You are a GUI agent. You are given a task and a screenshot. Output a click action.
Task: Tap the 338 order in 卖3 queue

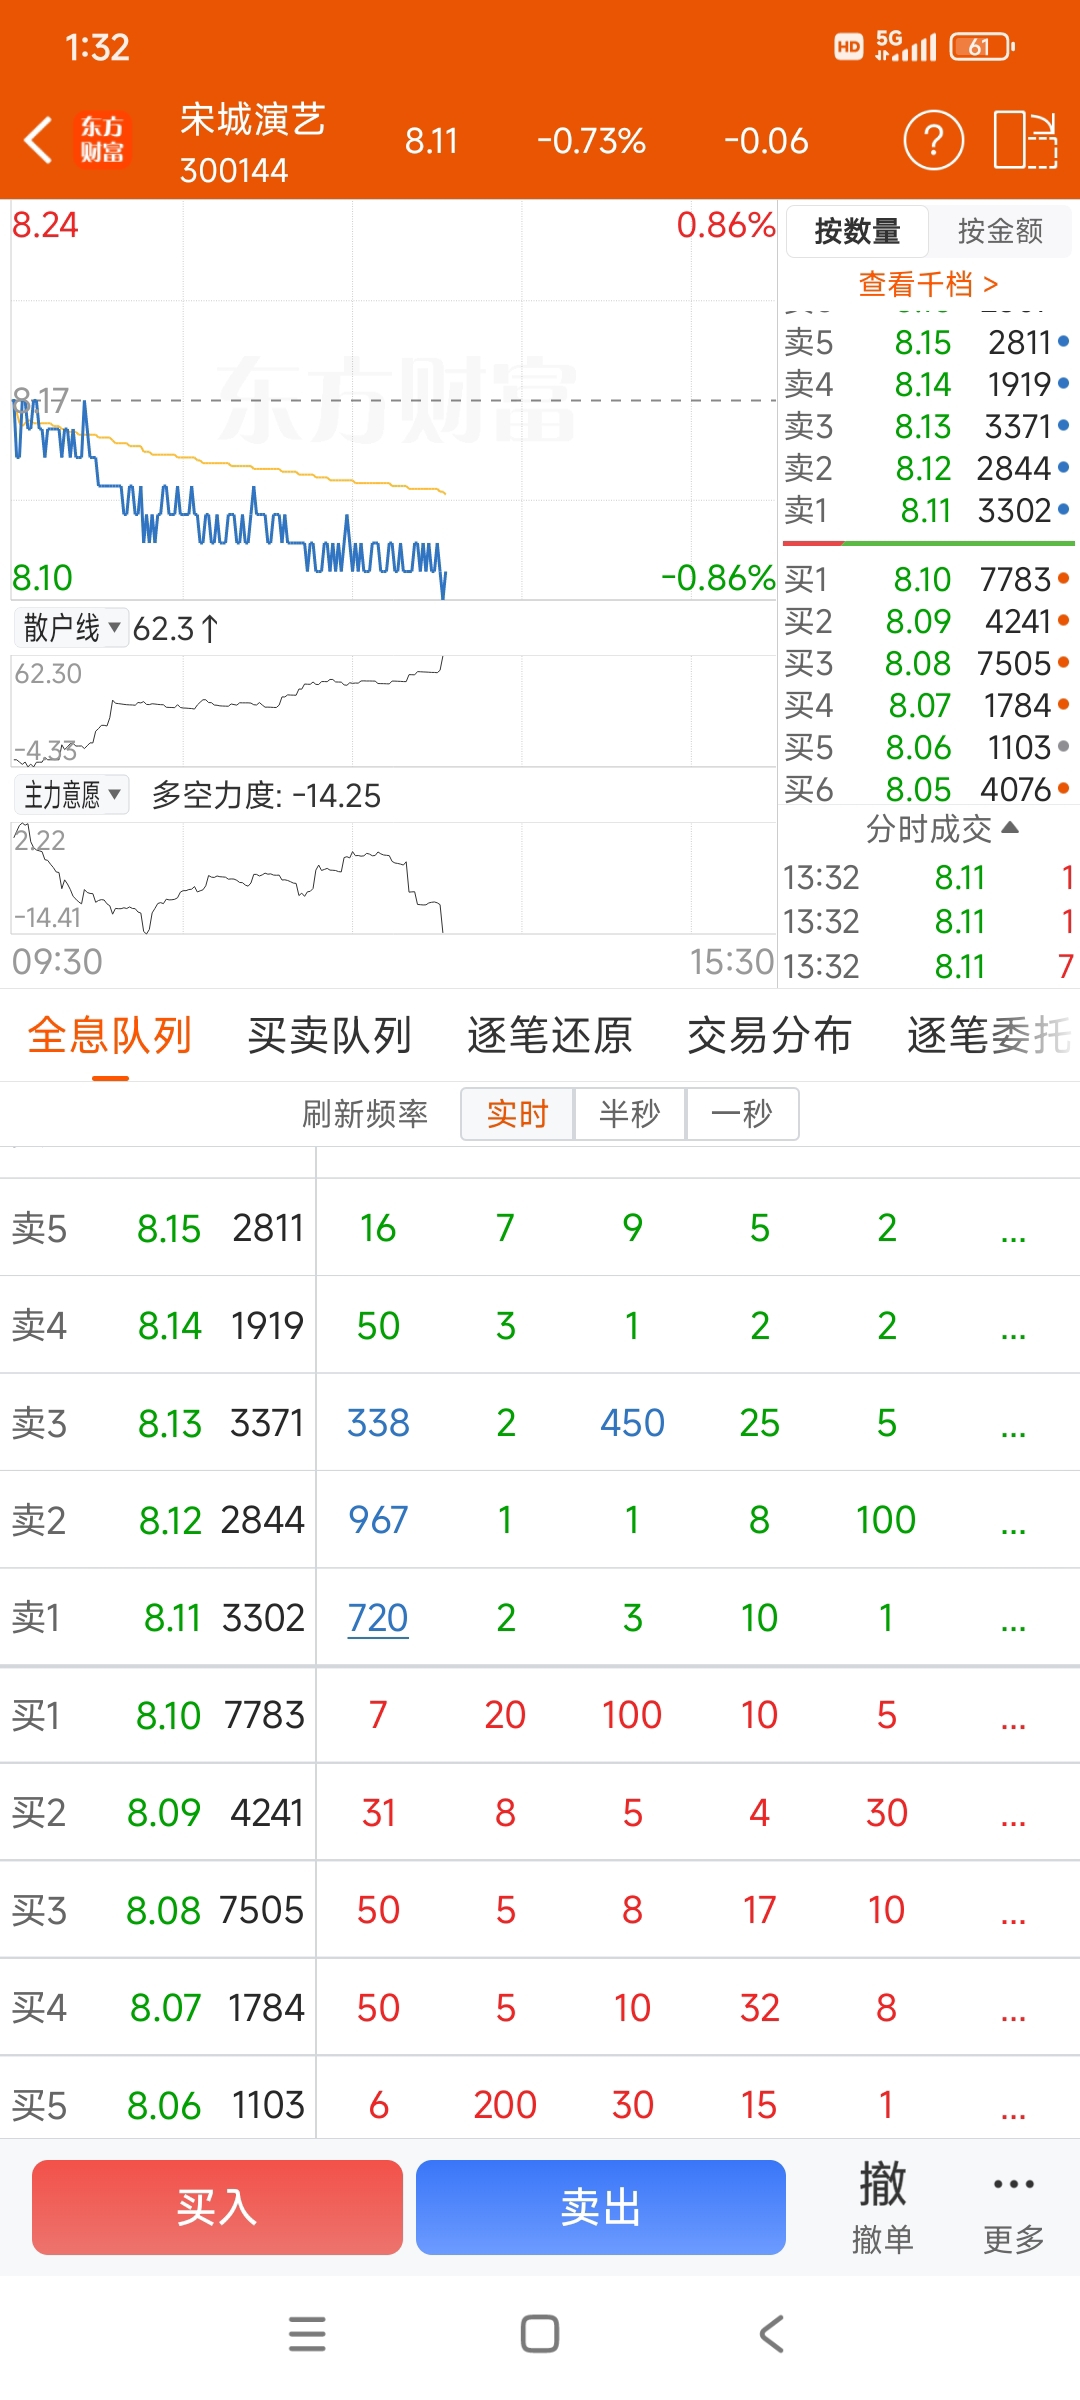pos(378,1423)
